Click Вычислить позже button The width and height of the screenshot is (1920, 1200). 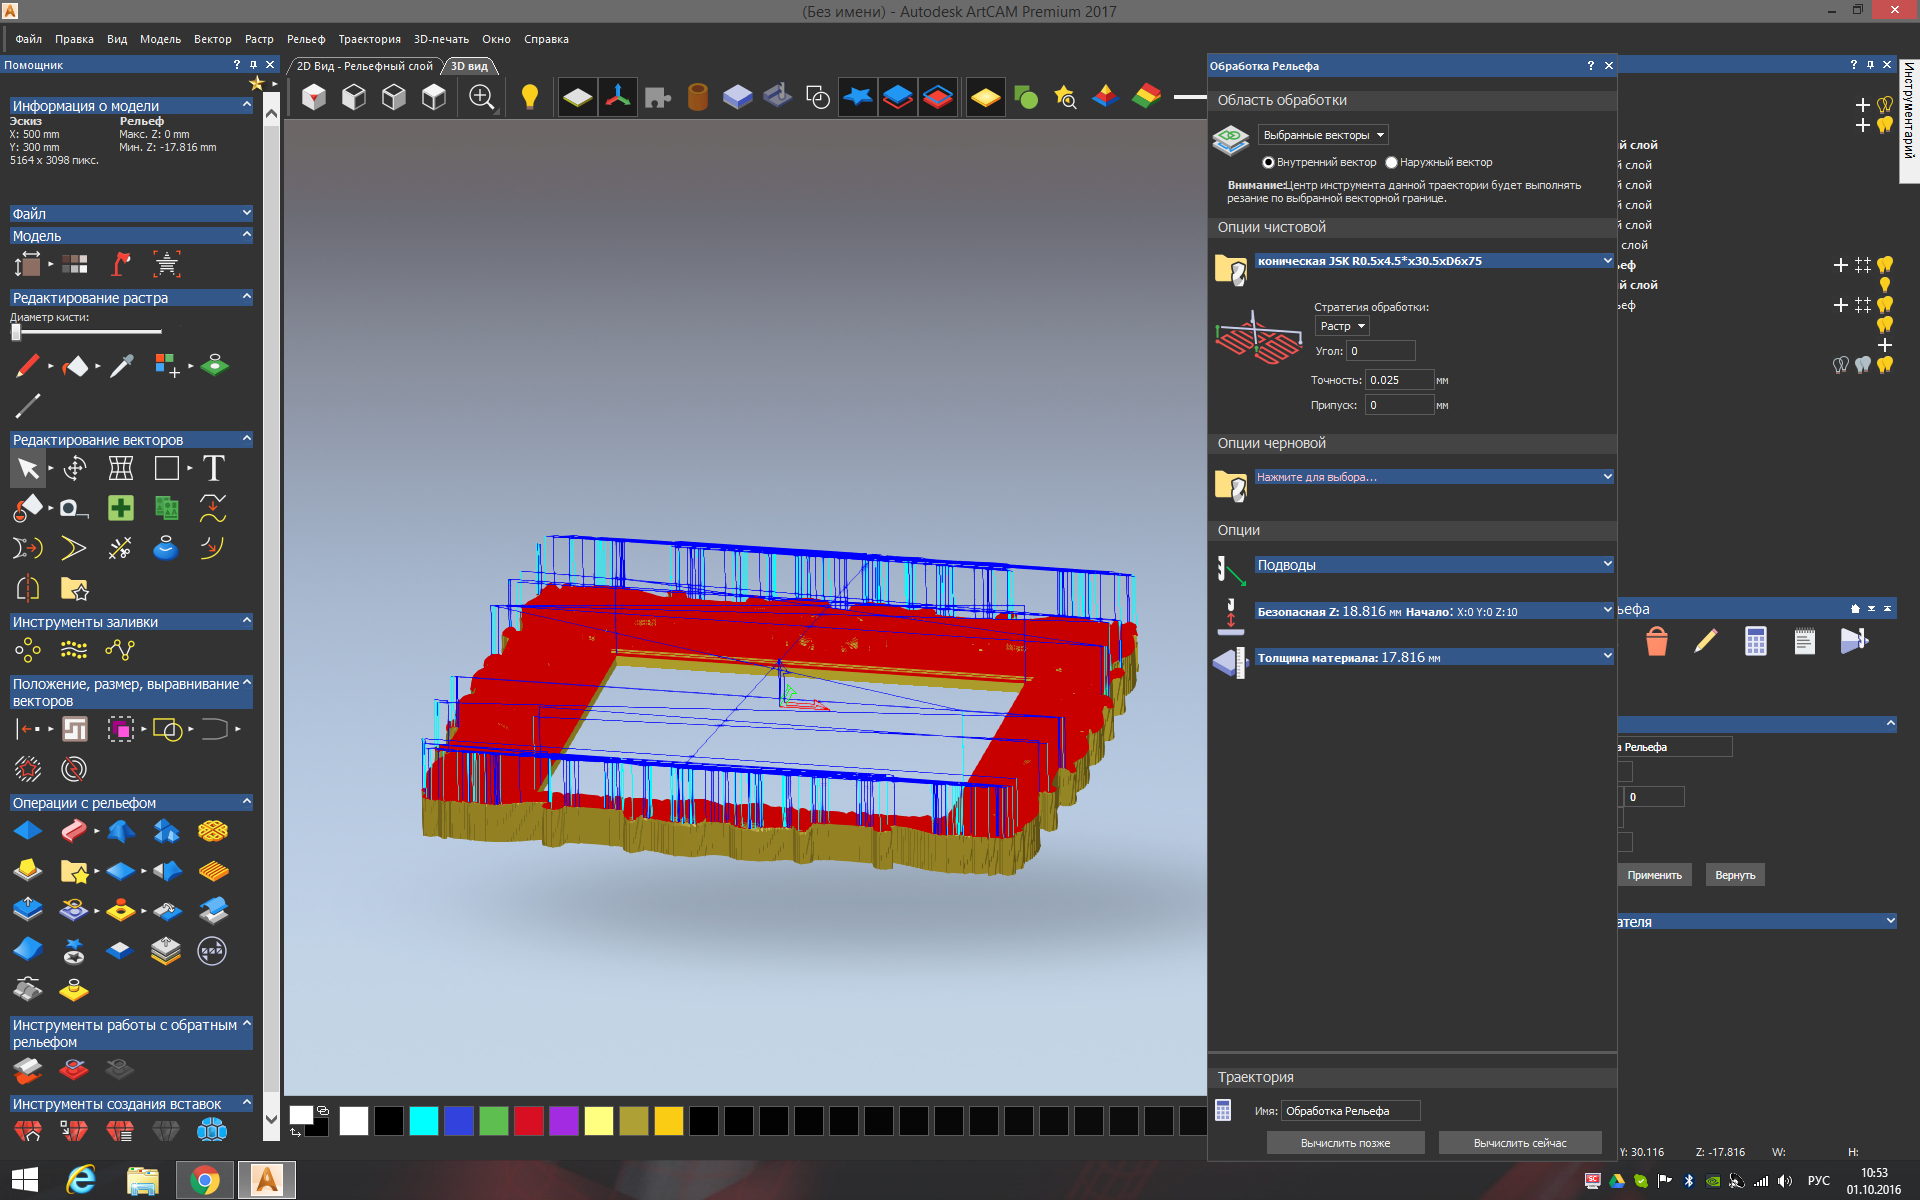pyautogui.click(x=1345, y=1143)
